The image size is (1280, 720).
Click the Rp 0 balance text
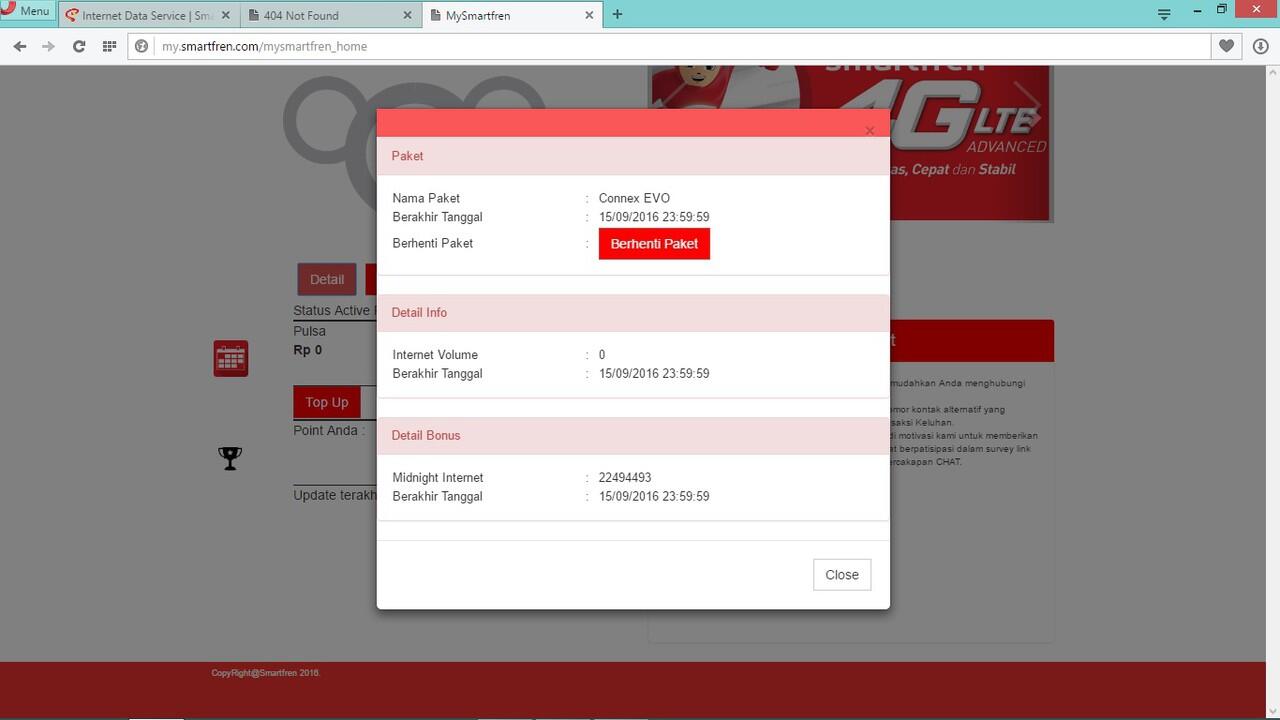coord(308,350)
